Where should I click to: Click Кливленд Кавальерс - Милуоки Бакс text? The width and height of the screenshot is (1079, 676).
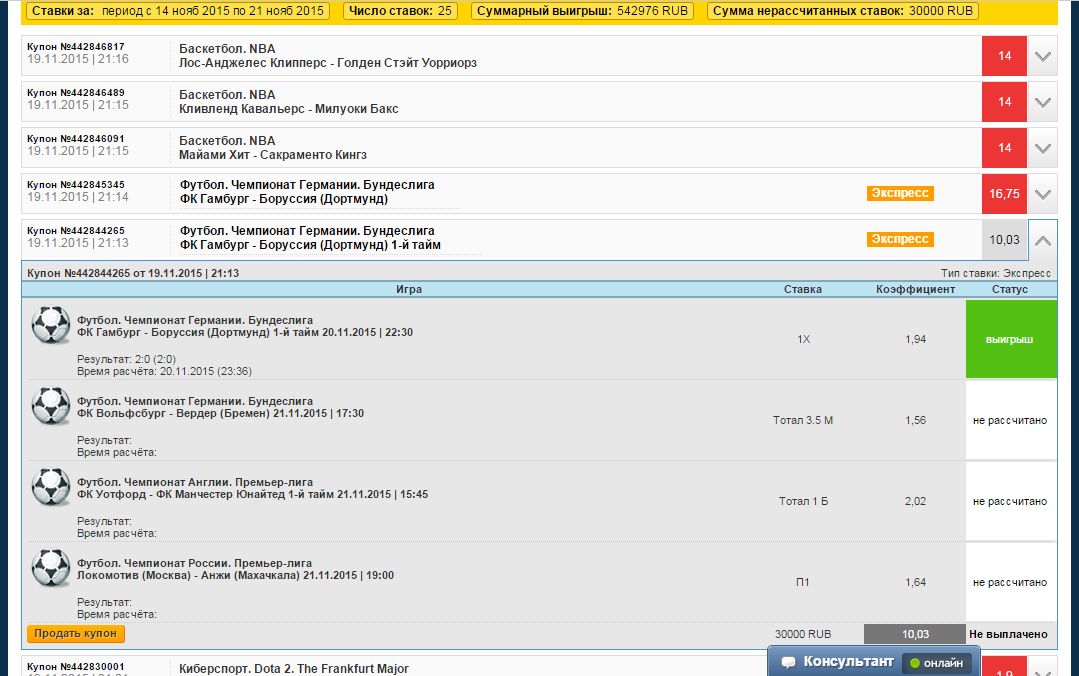point(288,109)
